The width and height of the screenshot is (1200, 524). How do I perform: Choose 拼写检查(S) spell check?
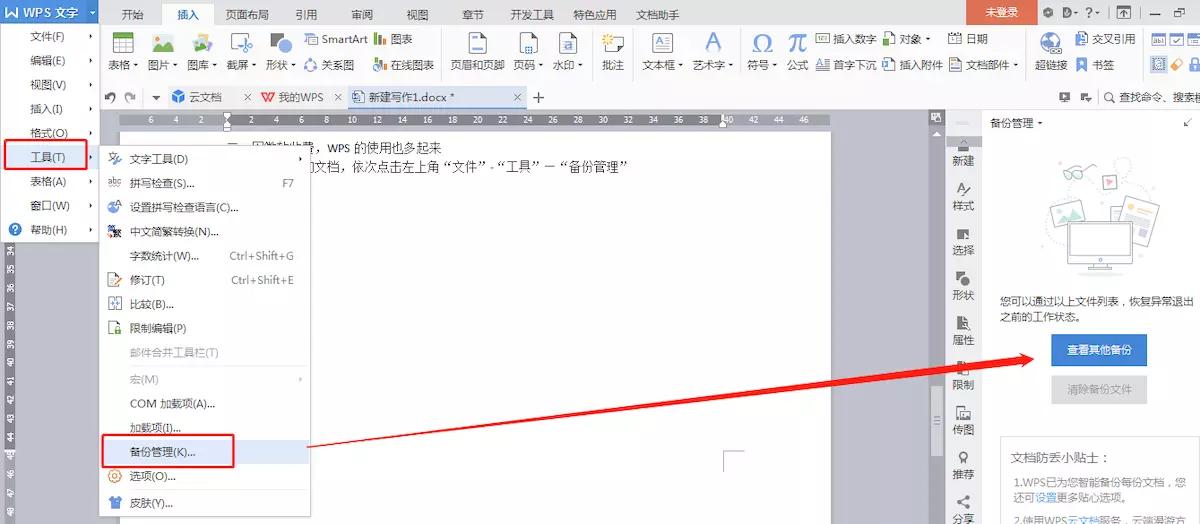[x=205, y=183]
